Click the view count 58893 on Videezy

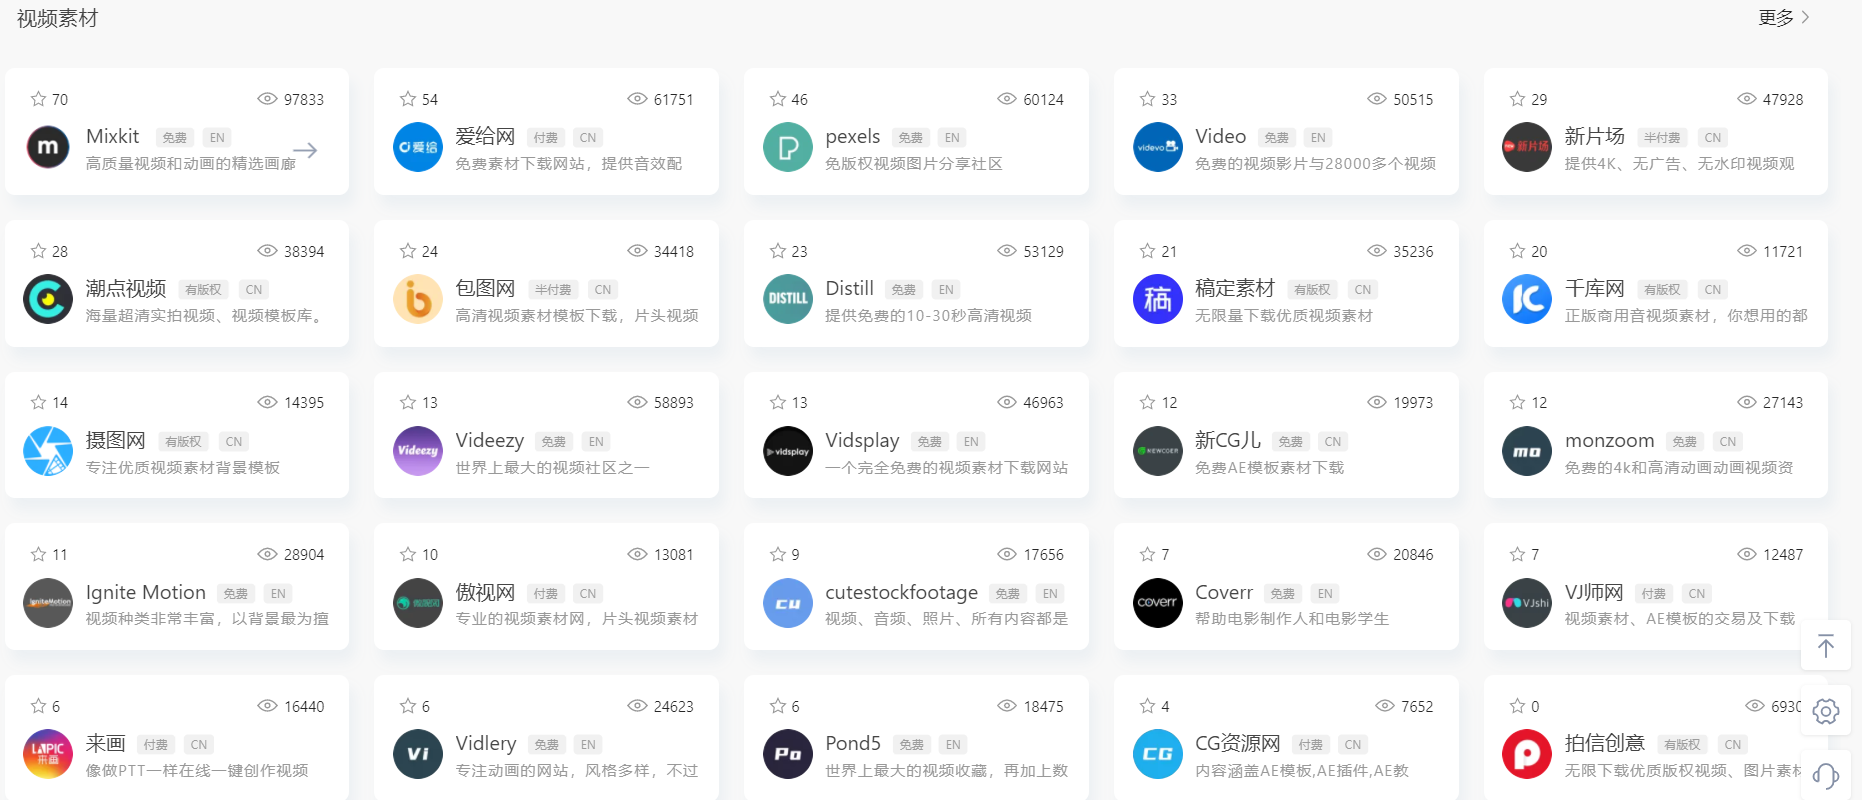tap(674, 402)
